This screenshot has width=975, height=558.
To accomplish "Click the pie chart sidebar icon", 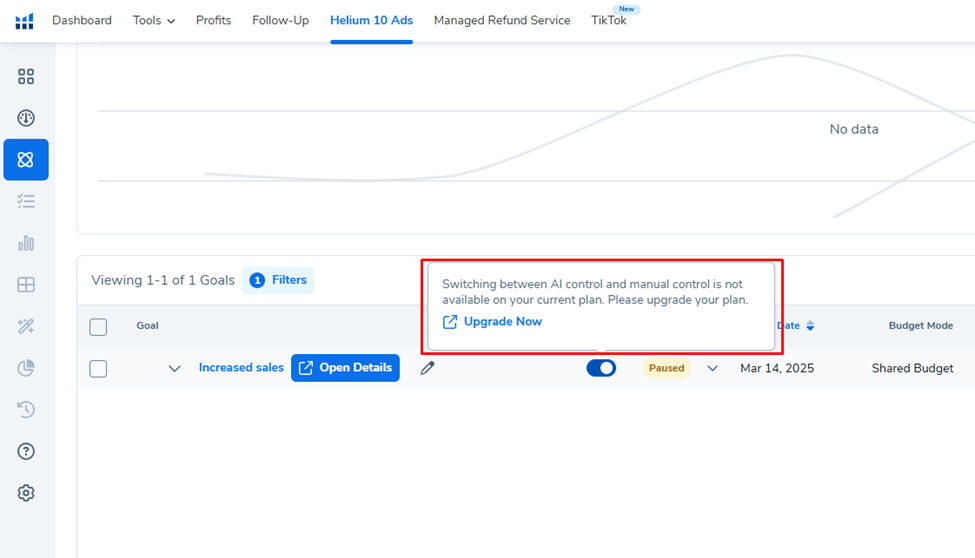I will 26,368.
